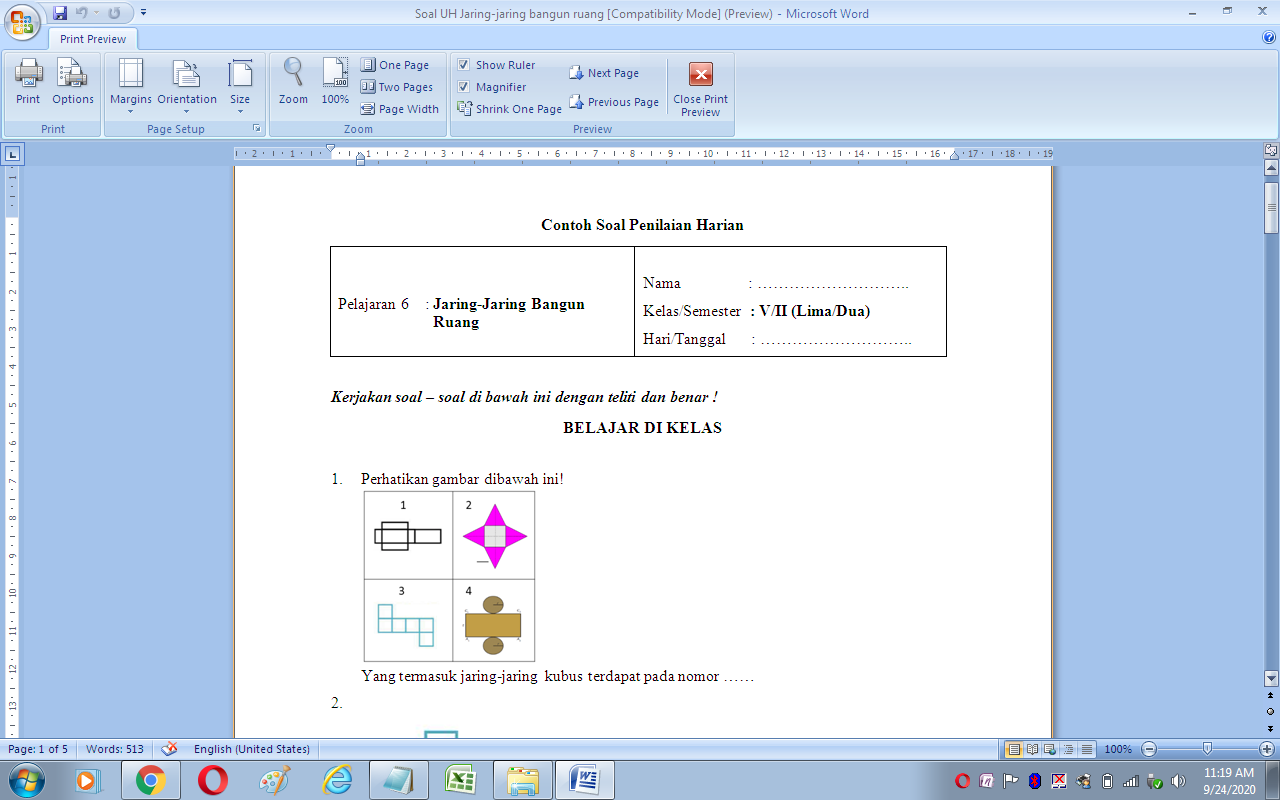The height and width of the screenshot is (800, 1280).
Task: Switch to Outline view
Action: pyautogui.click(x=1068, y=749)
